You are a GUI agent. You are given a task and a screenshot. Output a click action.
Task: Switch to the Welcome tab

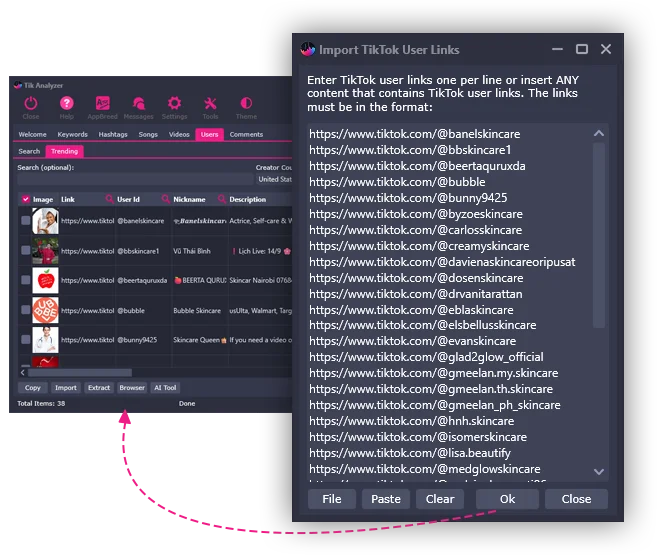coord(32,134)
